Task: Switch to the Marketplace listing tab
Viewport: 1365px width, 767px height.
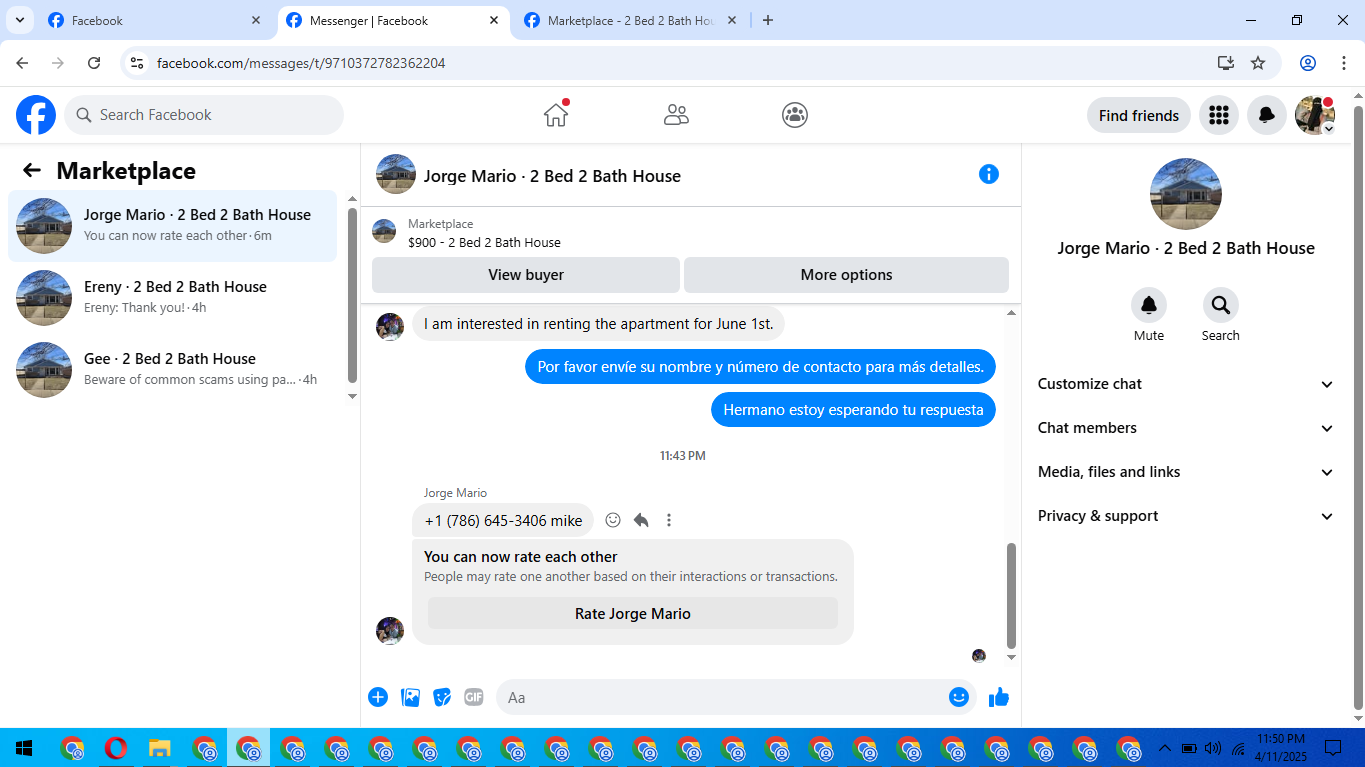Action: (x=630, y=20)
